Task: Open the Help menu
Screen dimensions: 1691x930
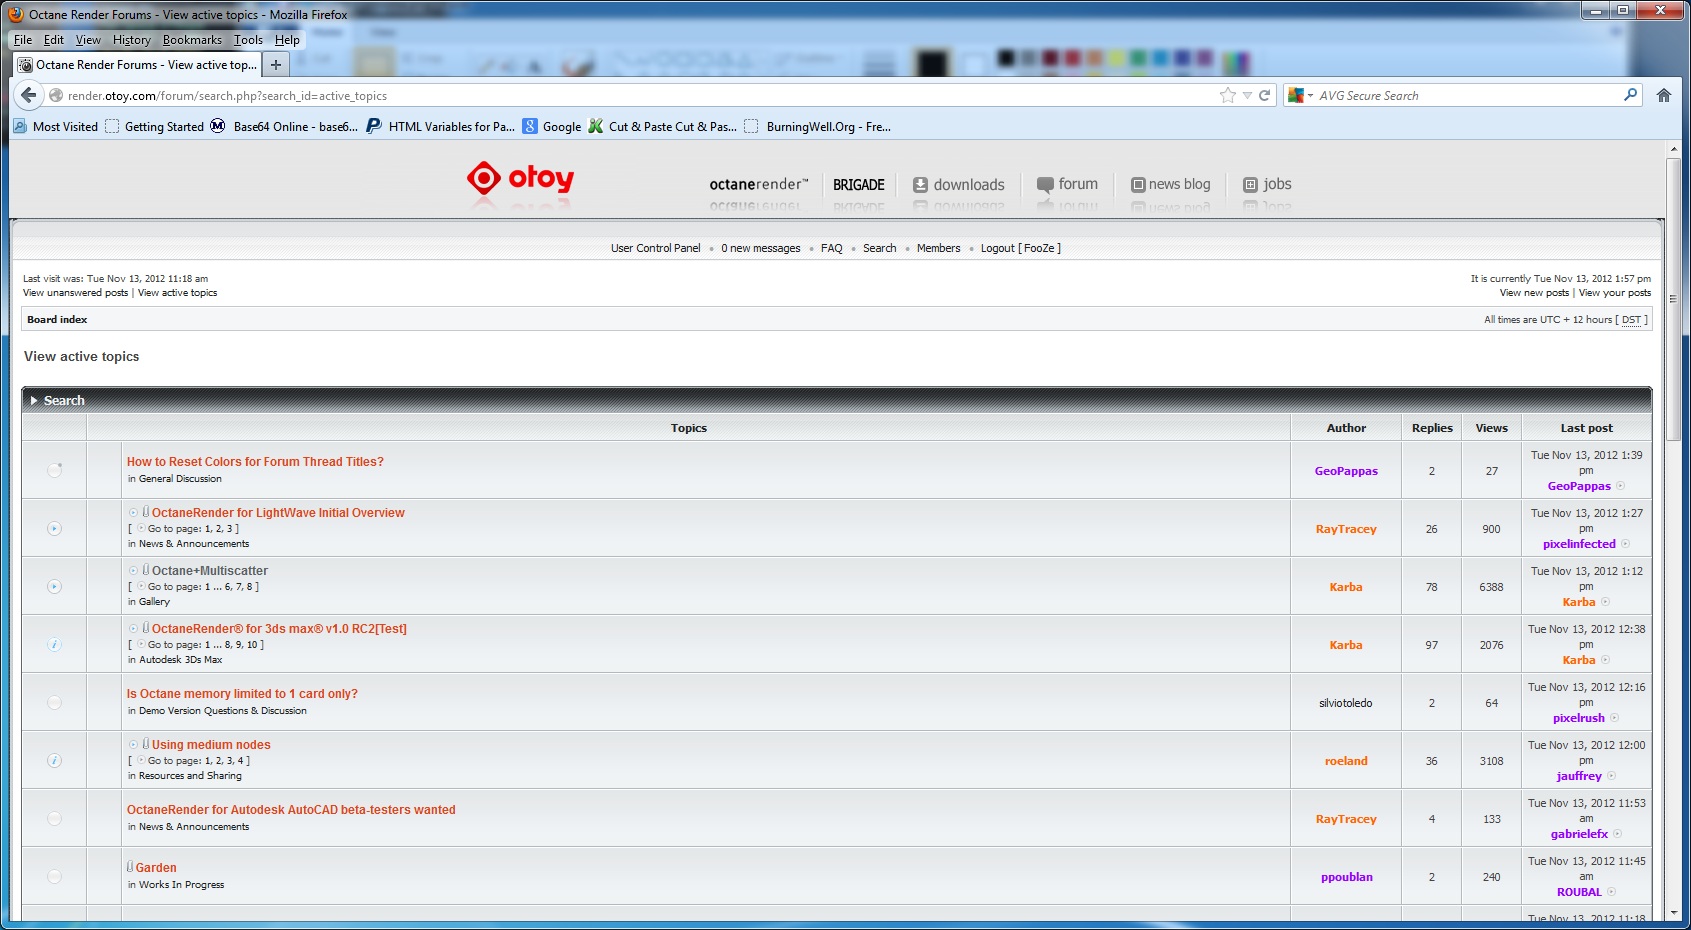Action: coord(287,40)
